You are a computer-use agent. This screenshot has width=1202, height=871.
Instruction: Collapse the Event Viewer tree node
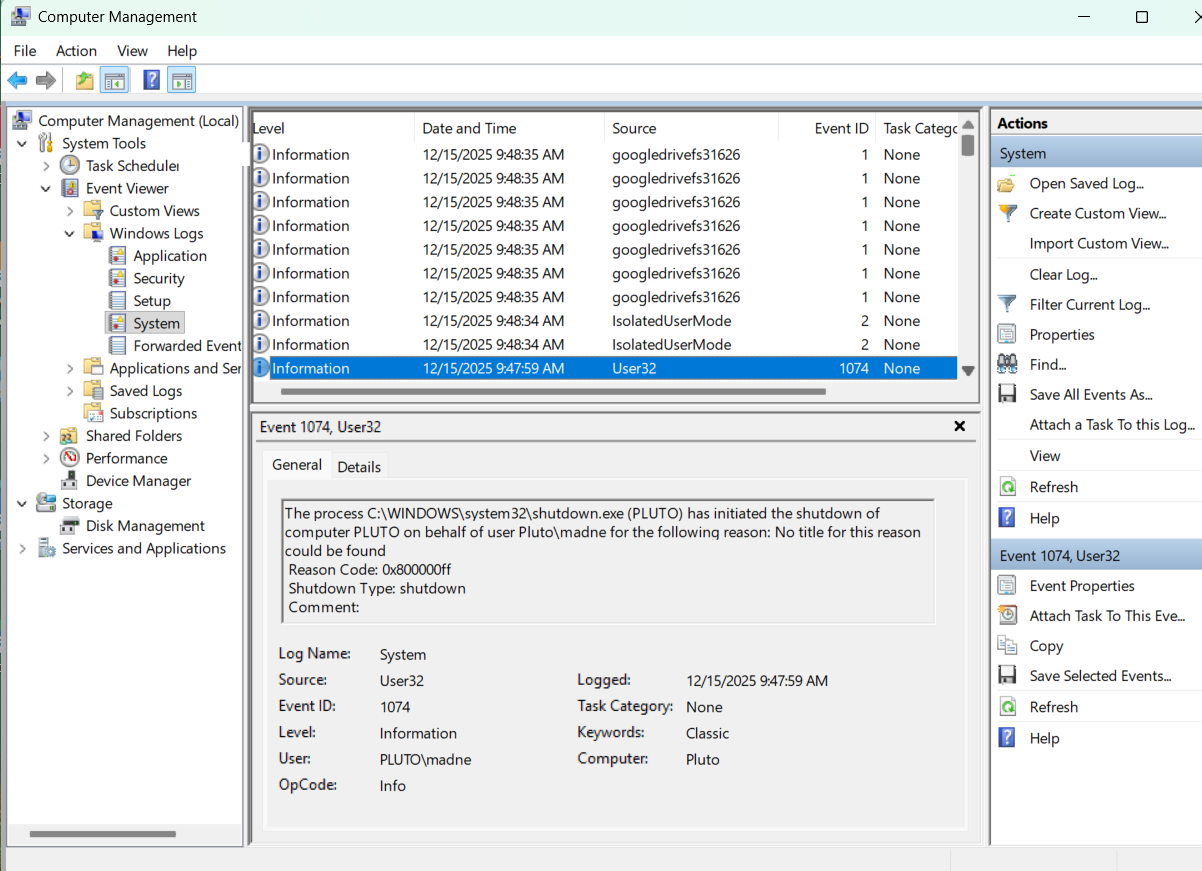click(x=46, y=188)
